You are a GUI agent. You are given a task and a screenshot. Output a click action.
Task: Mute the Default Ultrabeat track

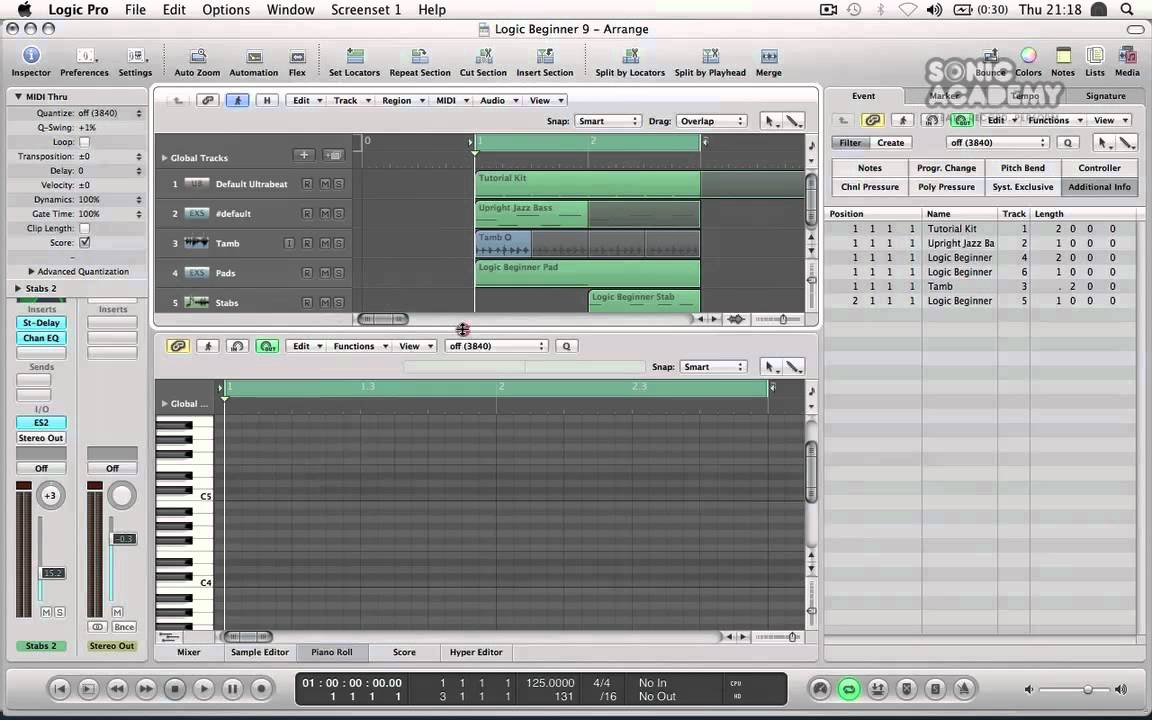click(x=325, y=184)
